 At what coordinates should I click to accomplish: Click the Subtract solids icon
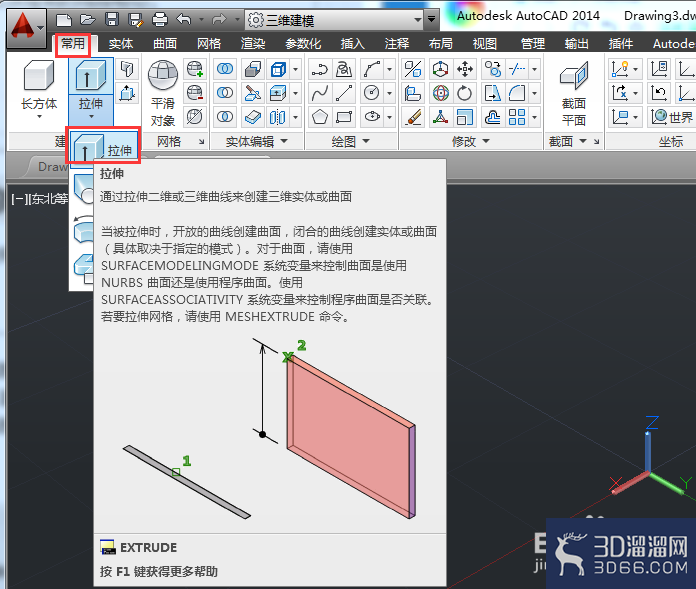coord(225,93)
